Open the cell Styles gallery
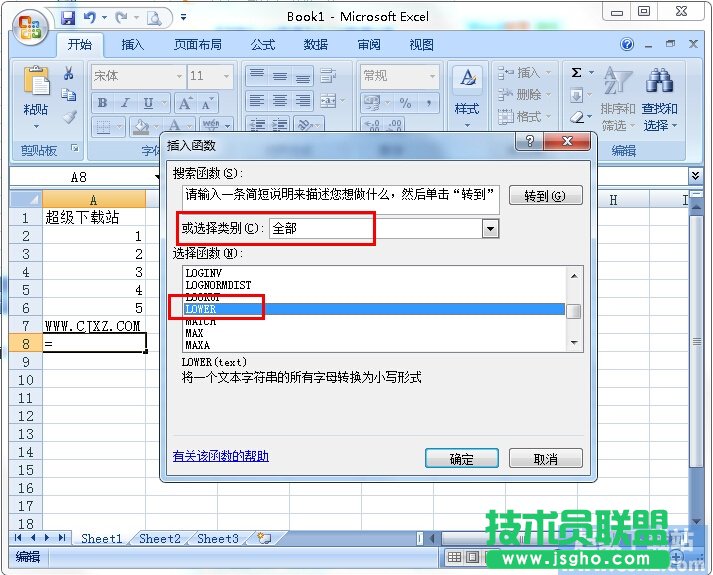The height and width of the screenshot is (575, 713). point(467,93)
